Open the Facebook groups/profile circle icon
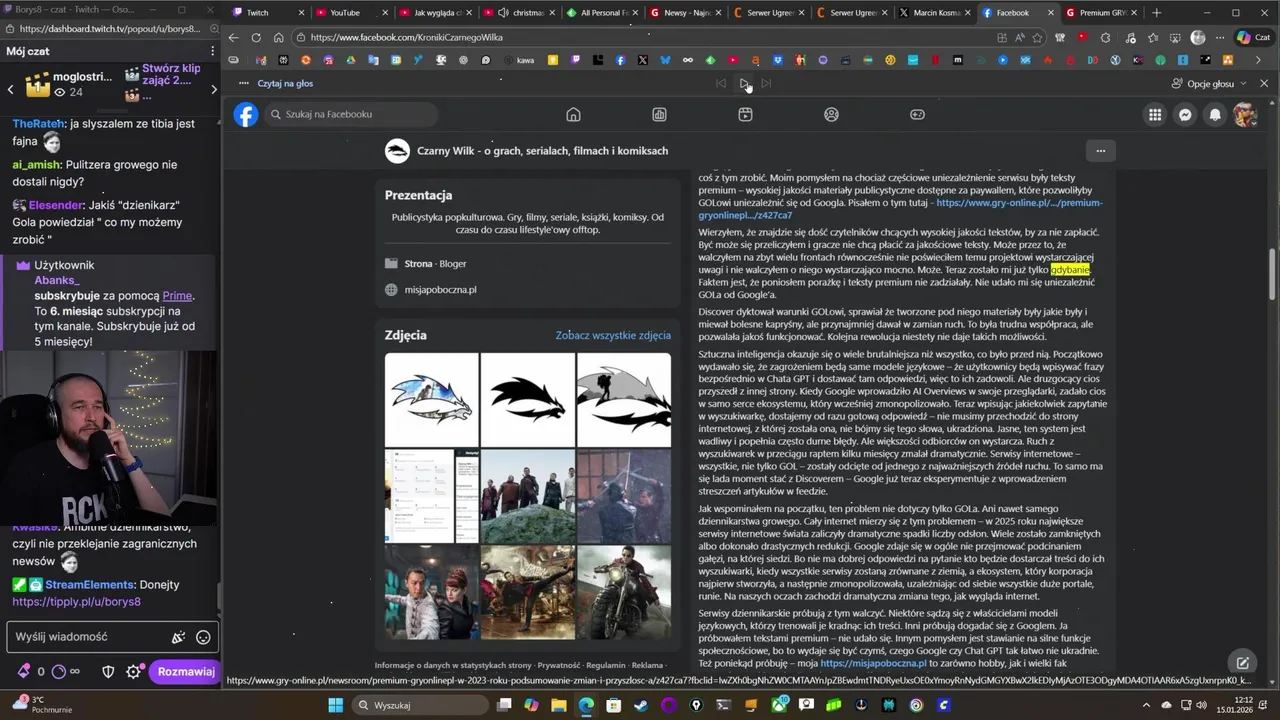 pos(831,114)
